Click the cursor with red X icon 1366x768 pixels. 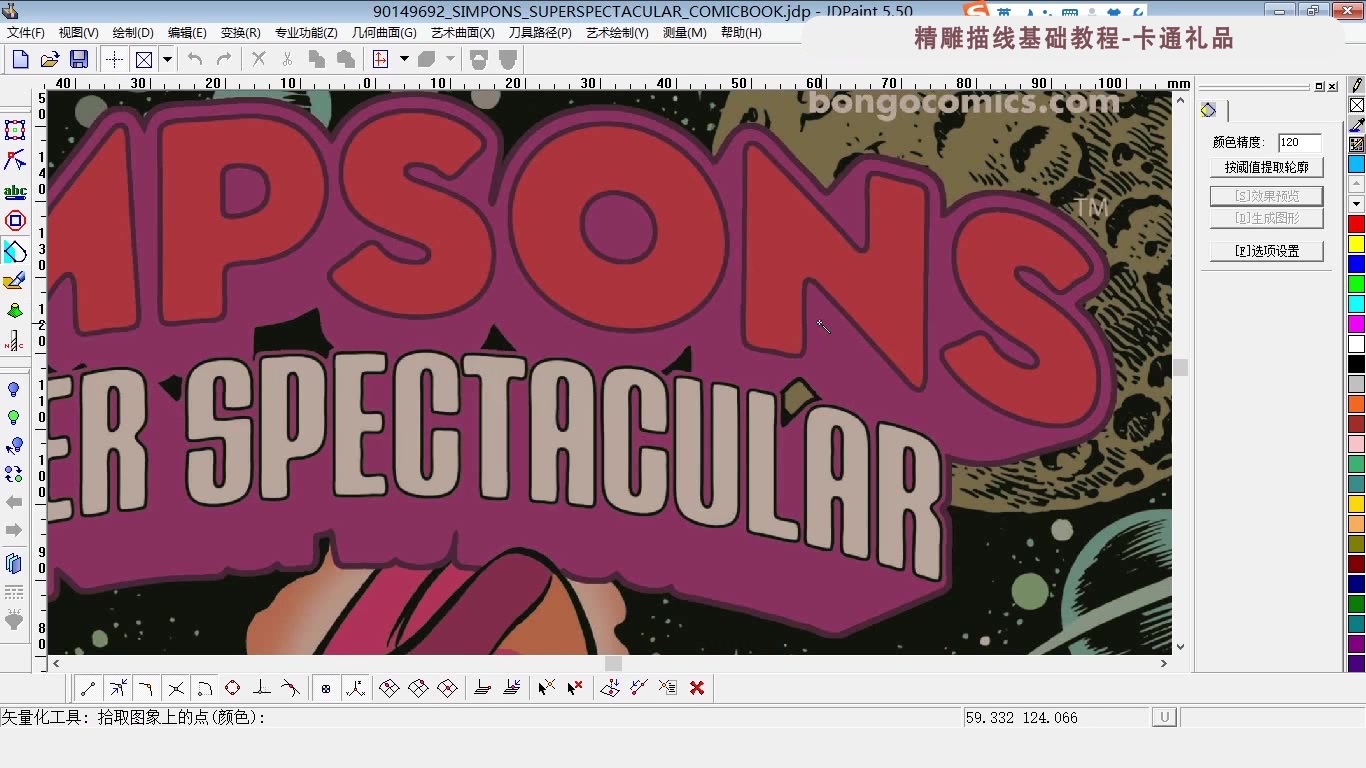(x=575, y=688)
